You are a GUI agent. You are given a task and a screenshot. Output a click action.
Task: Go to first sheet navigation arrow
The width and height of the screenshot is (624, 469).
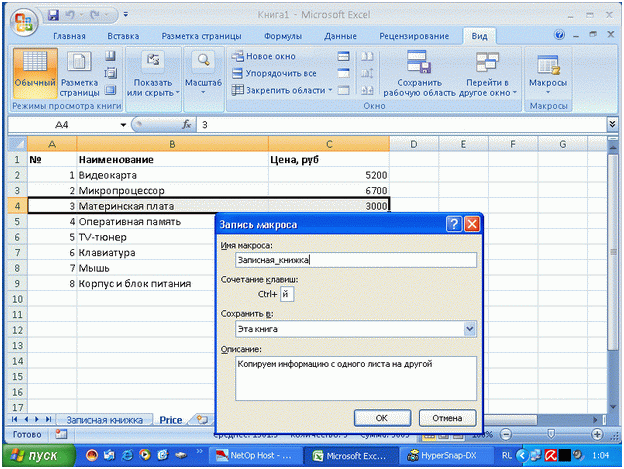pyautogui.click(x=15, y=419)
